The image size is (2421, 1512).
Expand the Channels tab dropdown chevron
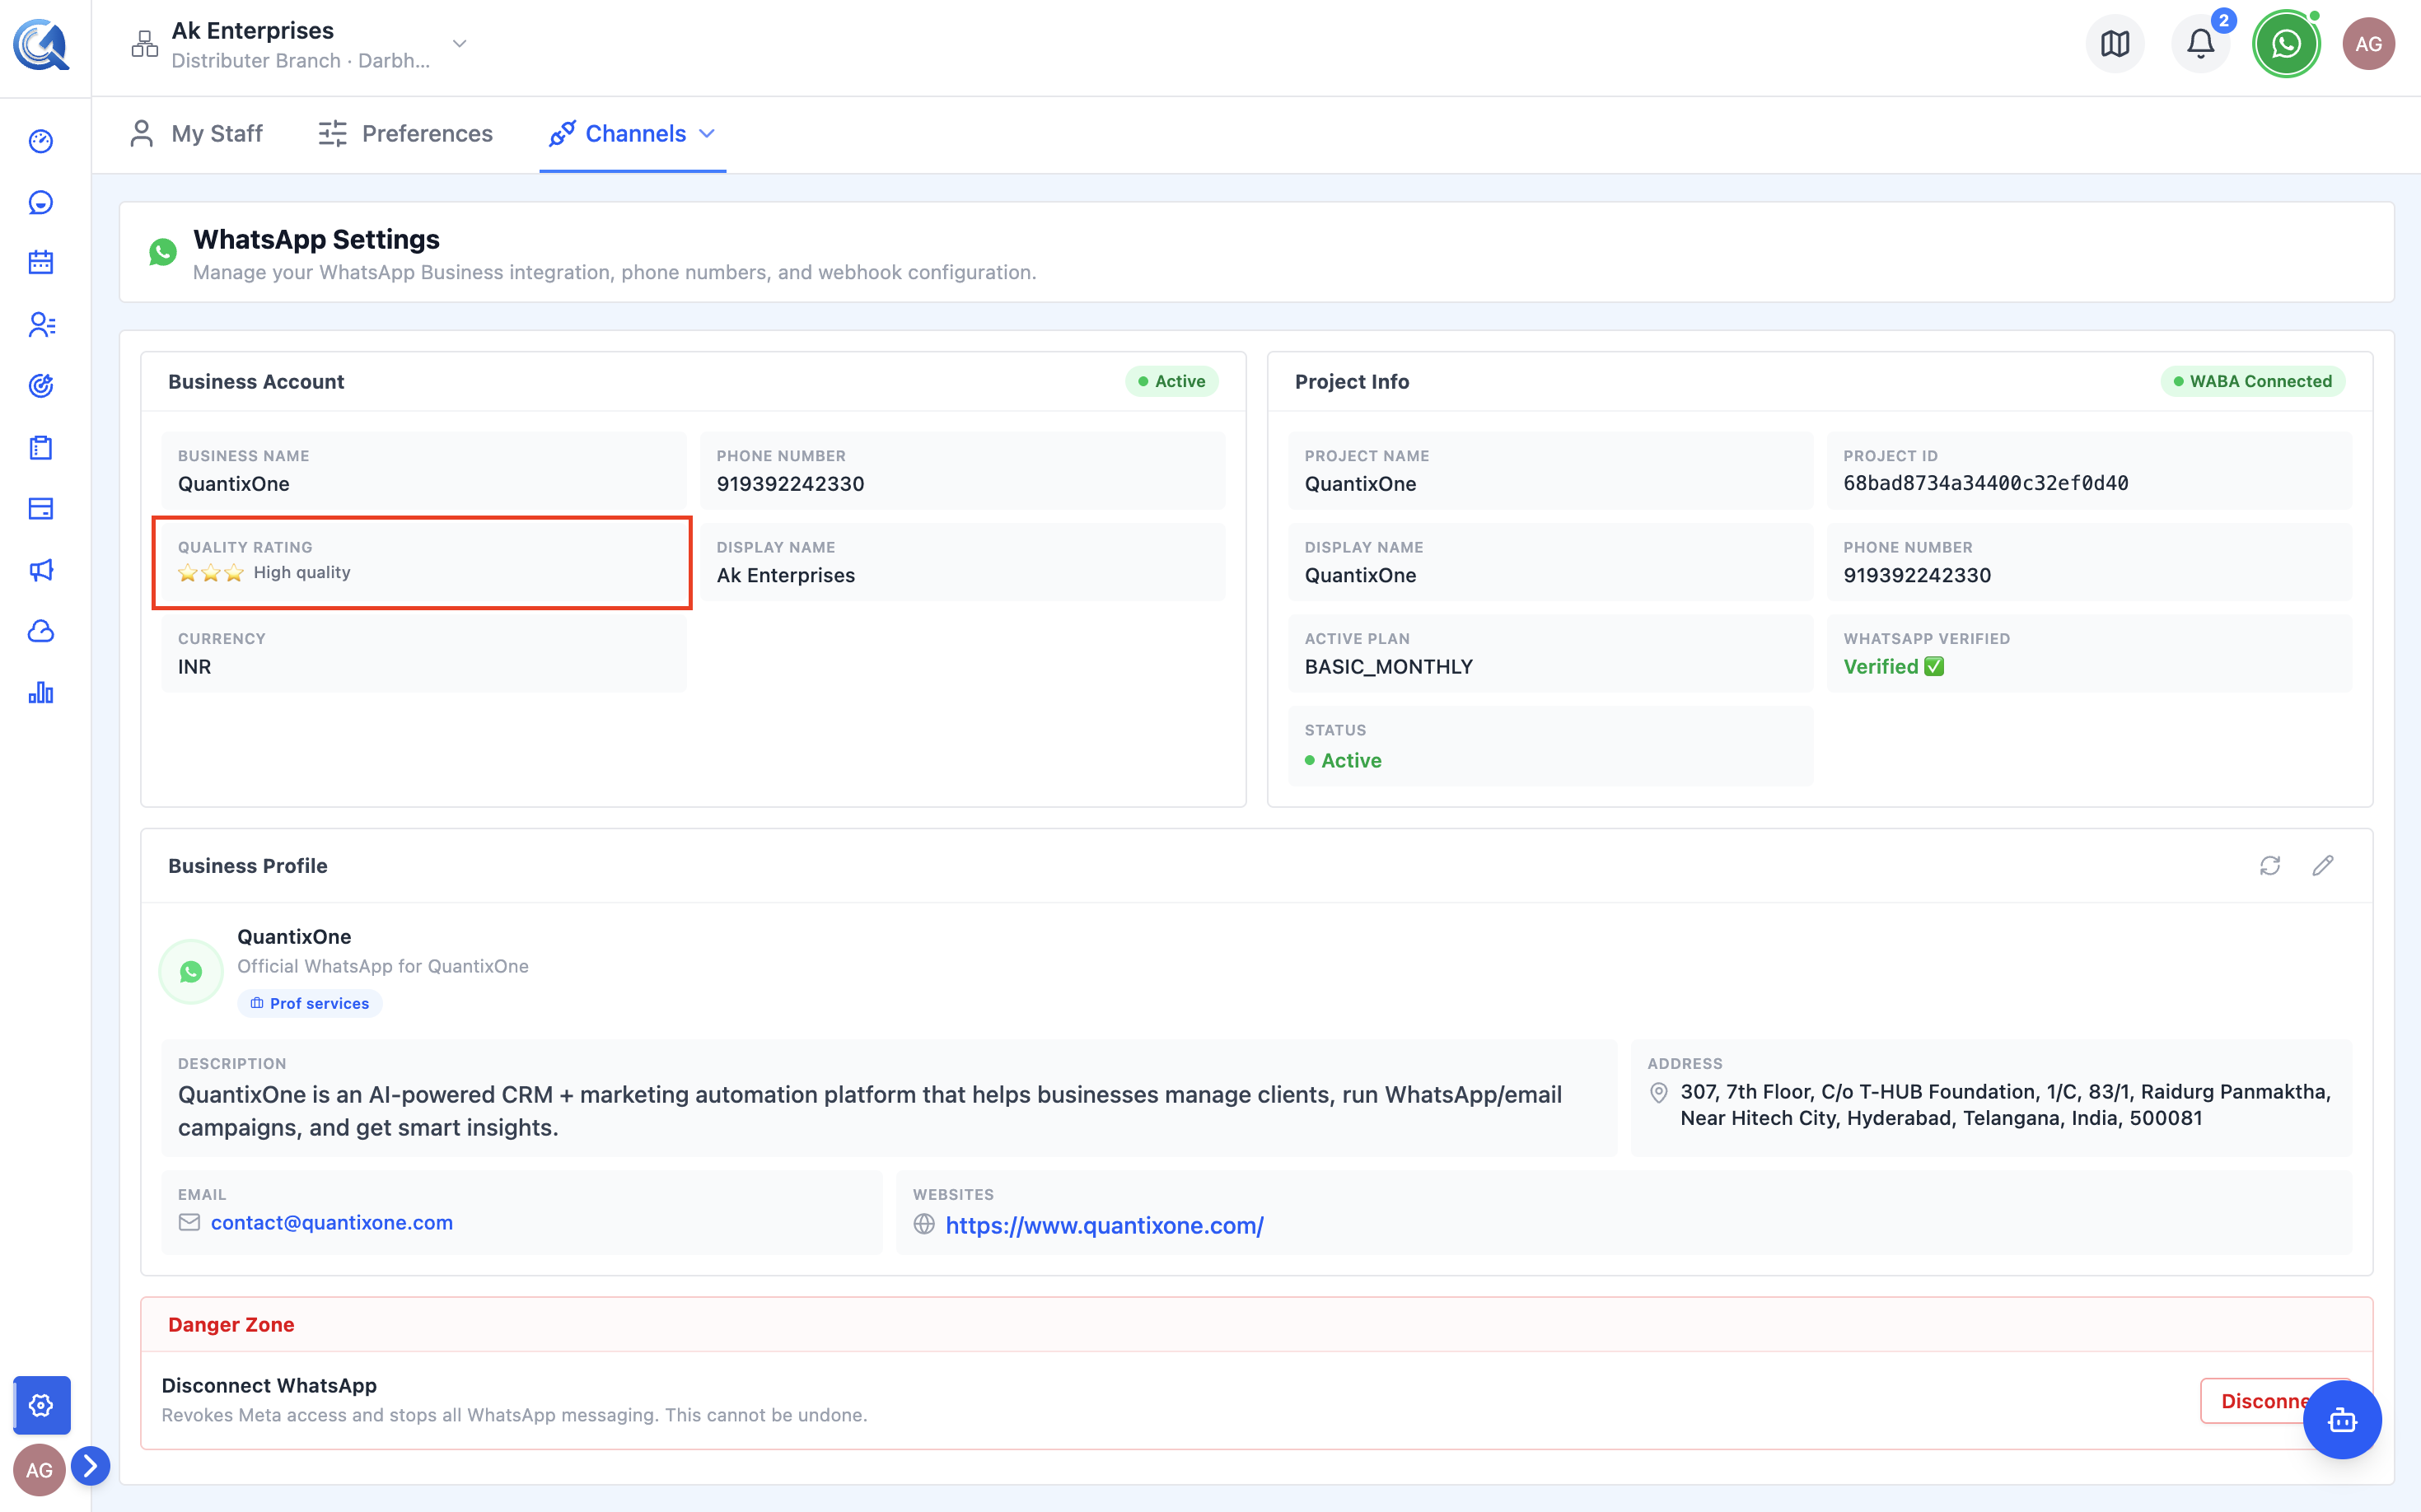[707, 134]
